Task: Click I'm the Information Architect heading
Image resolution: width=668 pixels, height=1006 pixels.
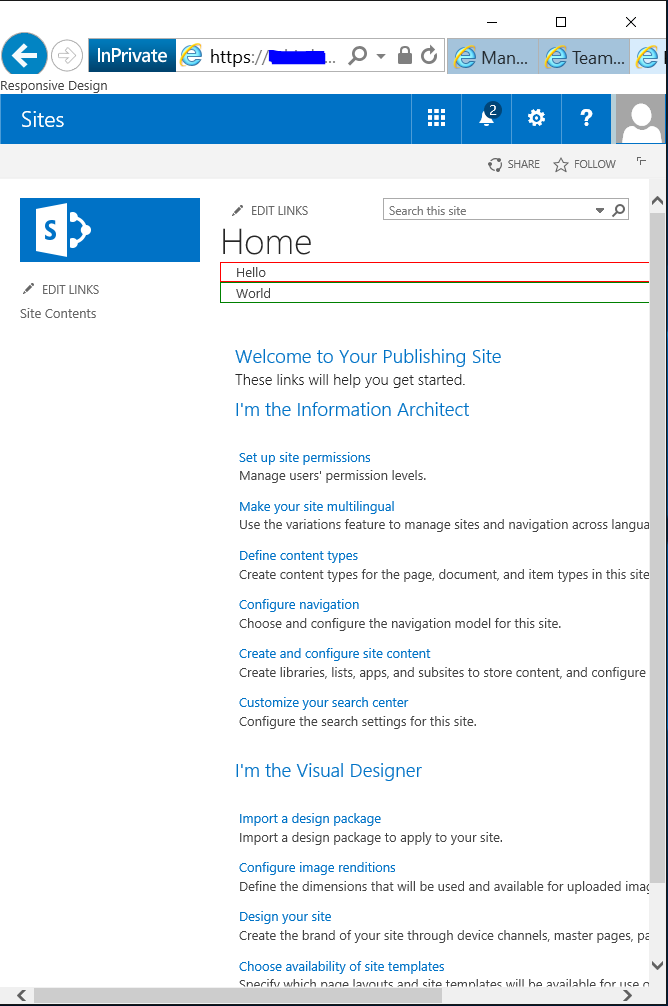Action: (x=352, y=410)
